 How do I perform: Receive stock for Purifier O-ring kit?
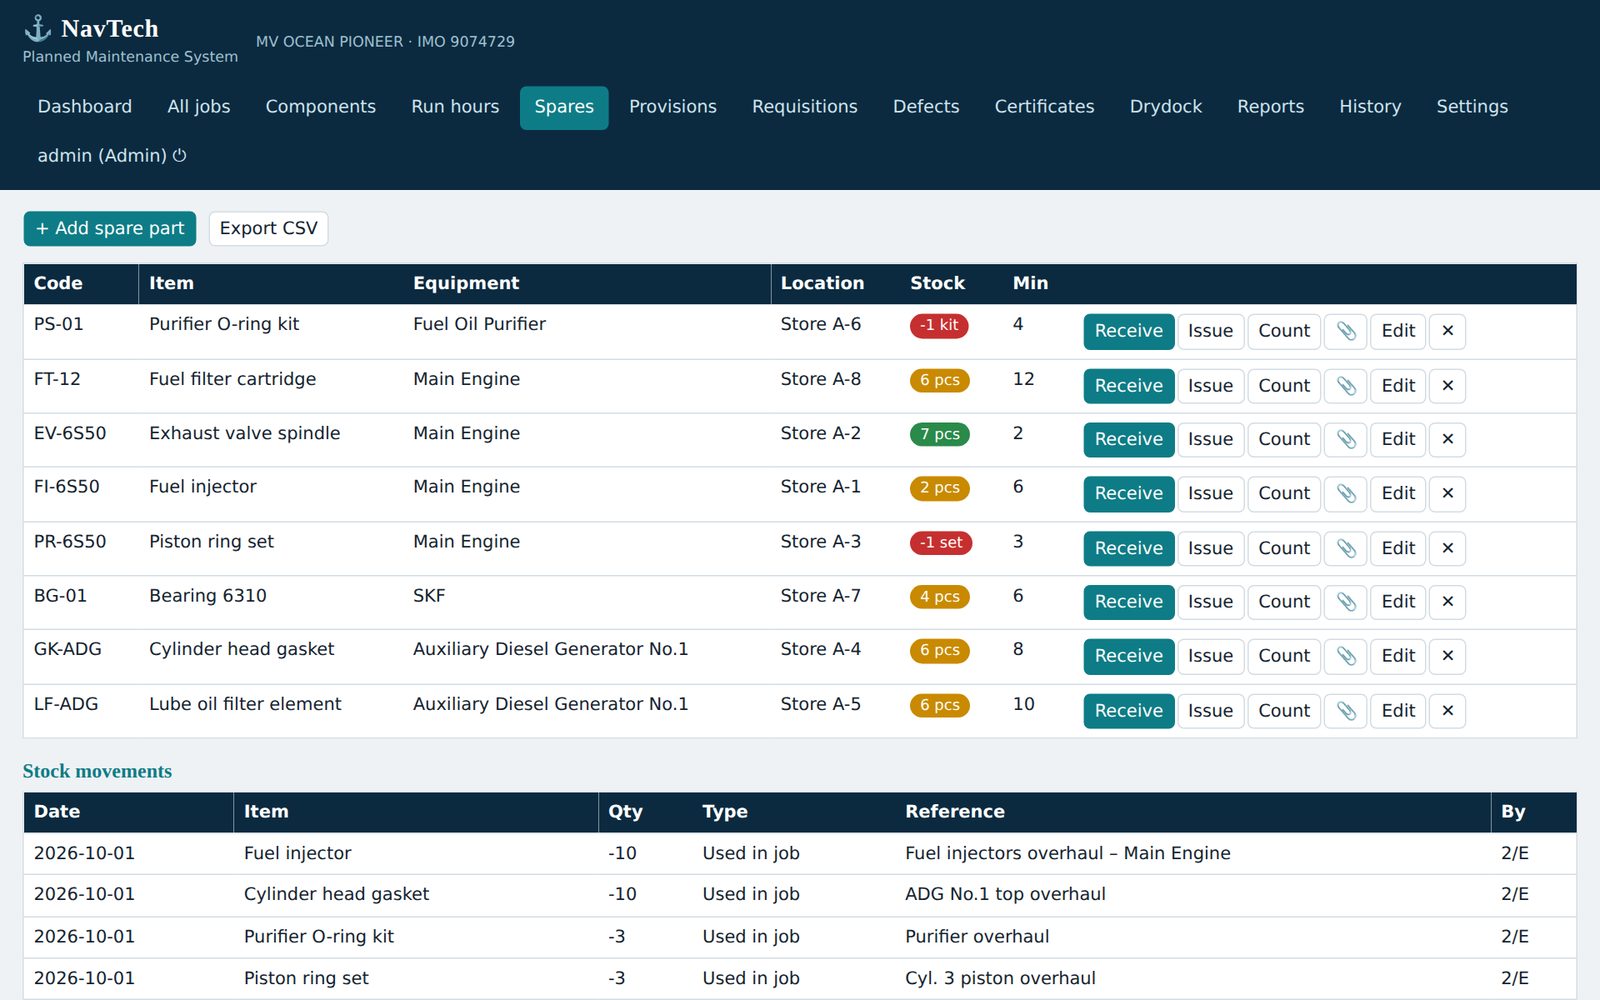pyautogui.click(x=1129, y=331)
